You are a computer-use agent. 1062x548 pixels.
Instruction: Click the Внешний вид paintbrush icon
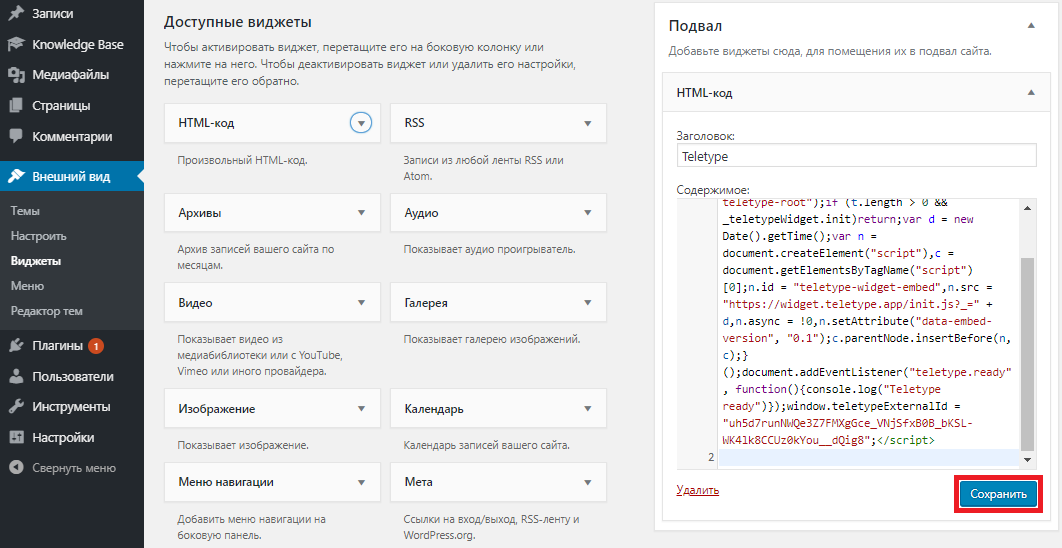click(x=16, y=177)
